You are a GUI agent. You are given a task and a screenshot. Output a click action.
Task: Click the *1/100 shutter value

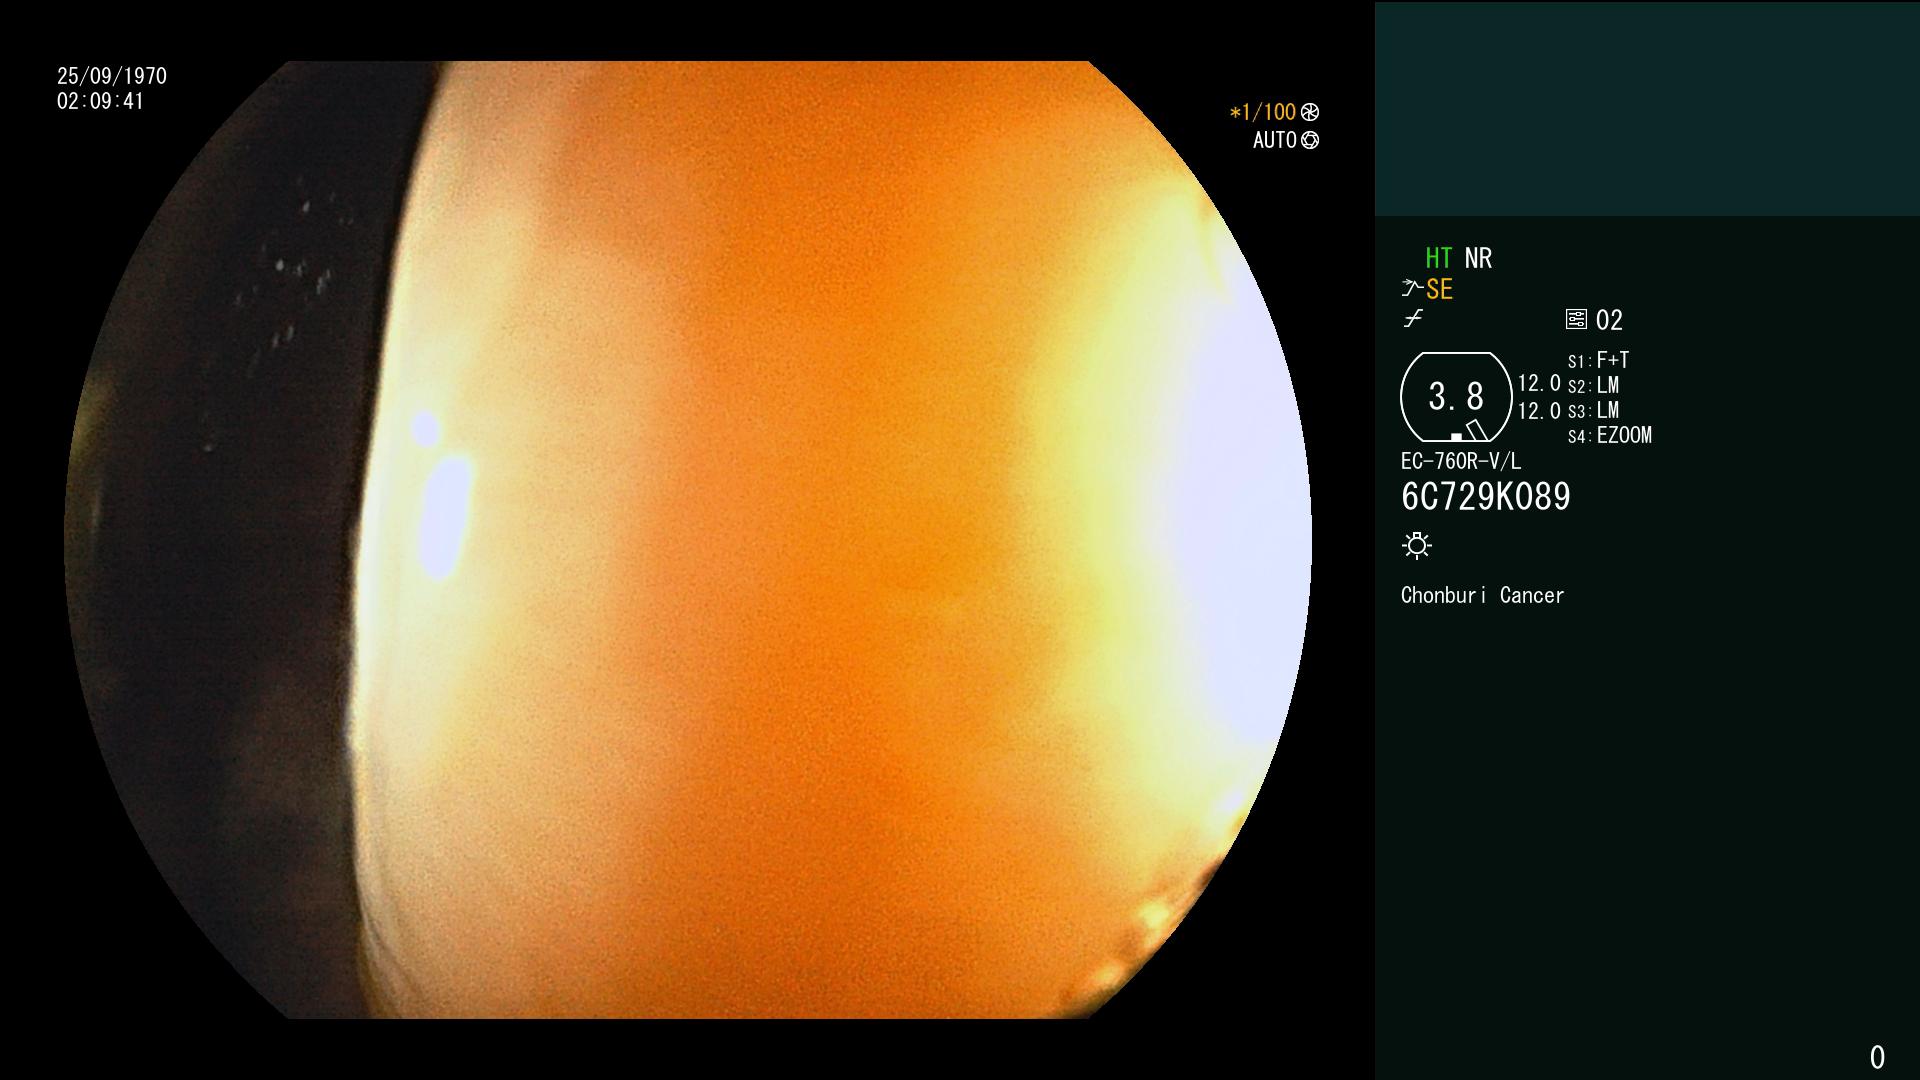click(x=1263, y=113)
